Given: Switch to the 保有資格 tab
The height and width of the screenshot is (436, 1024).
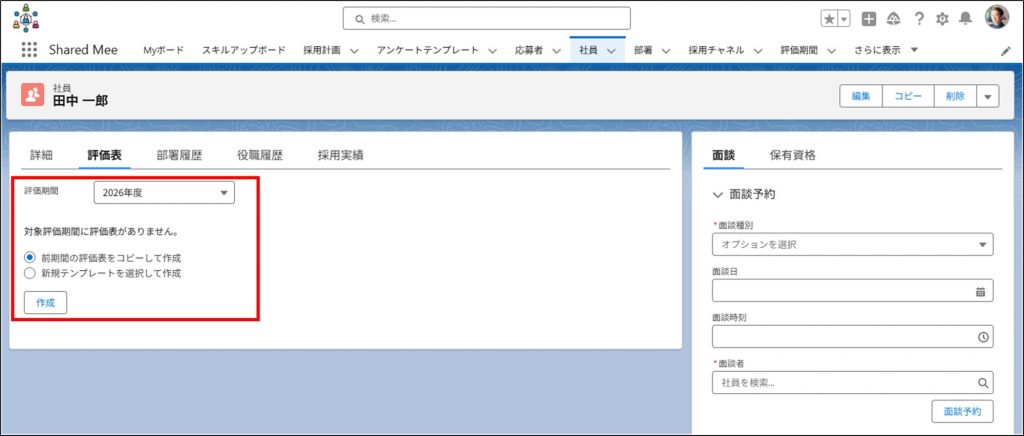Looking at the screenshot, I should (792, 155).
